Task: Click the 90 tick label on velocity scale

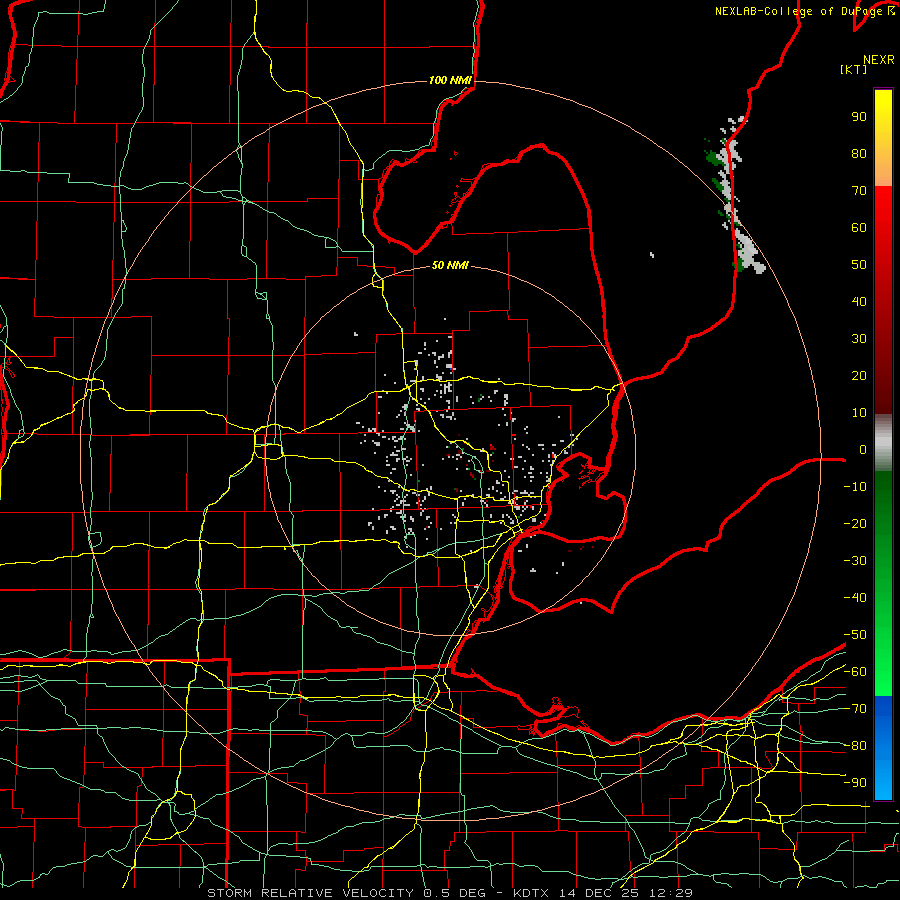Action: click(x=859, y=117)
